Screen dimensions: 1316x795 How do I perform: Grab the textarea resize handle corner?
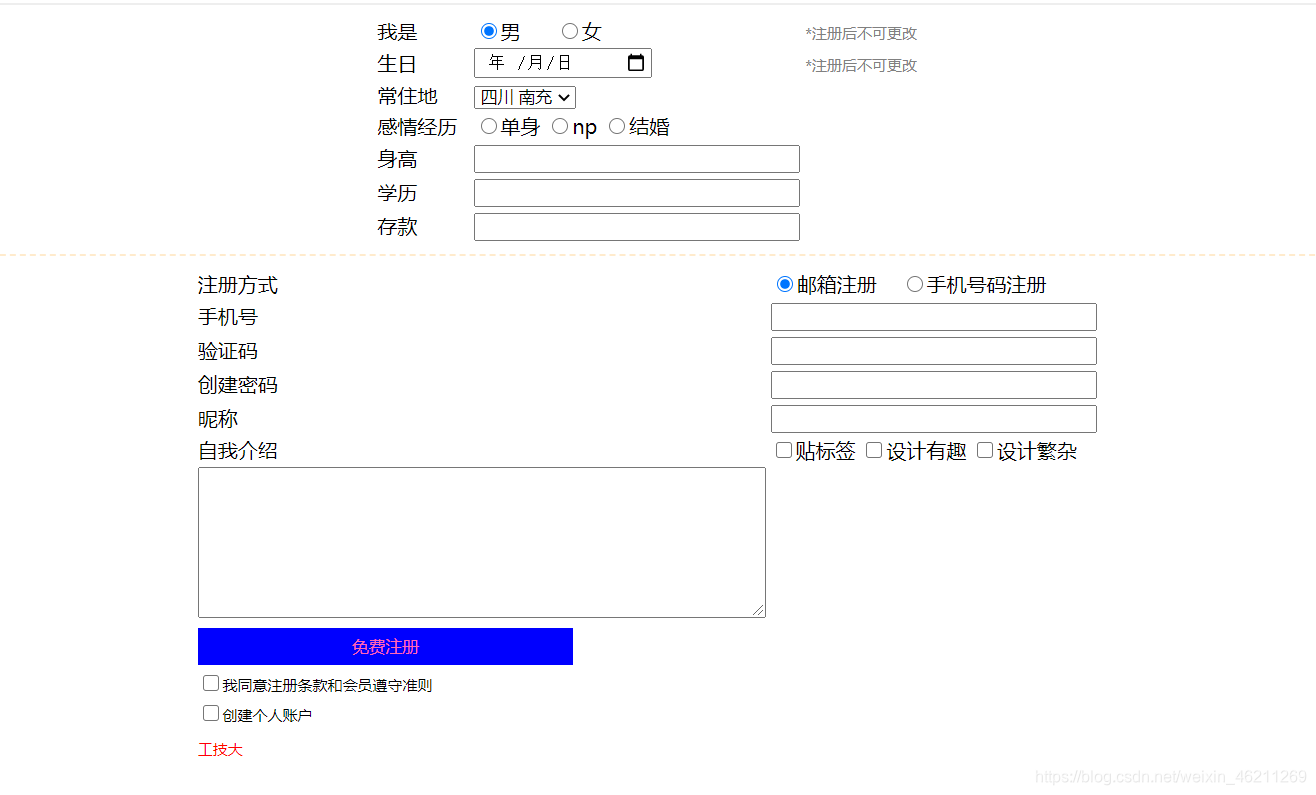(759, 611)
